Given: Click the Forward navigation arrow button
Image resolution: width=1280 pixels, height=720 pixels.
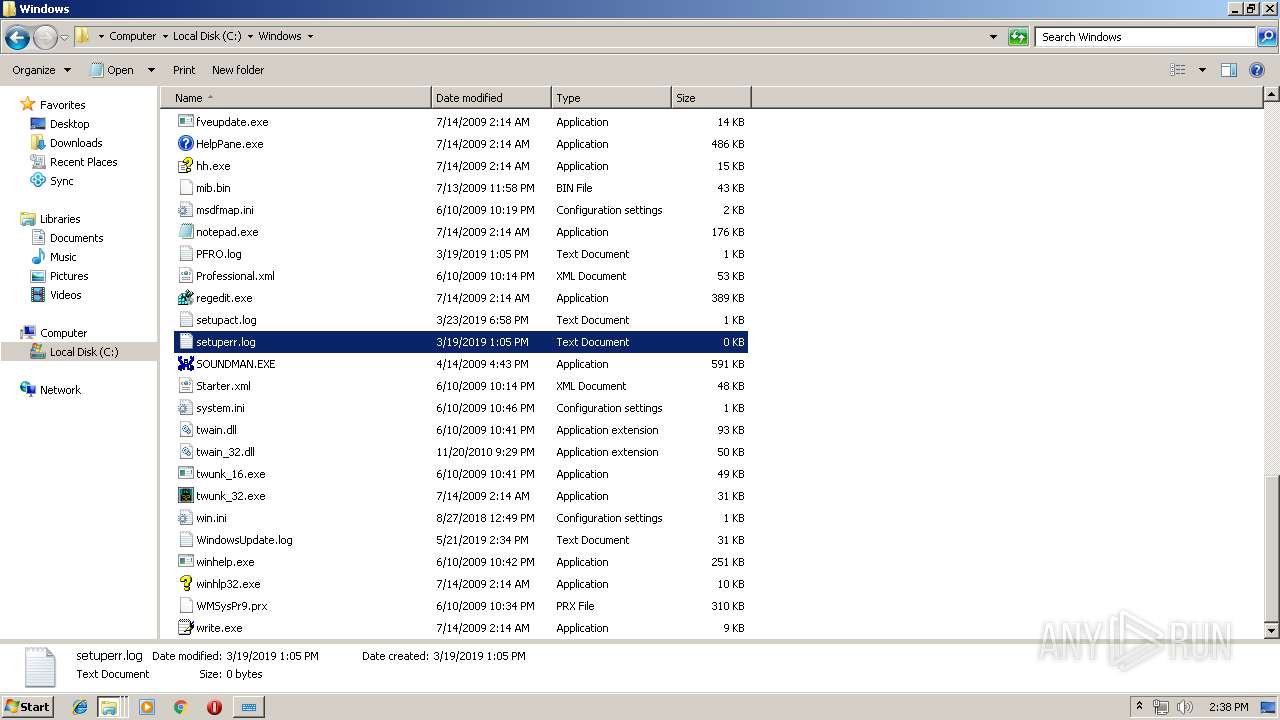Looking at the screenshot, I should (45, 38).
